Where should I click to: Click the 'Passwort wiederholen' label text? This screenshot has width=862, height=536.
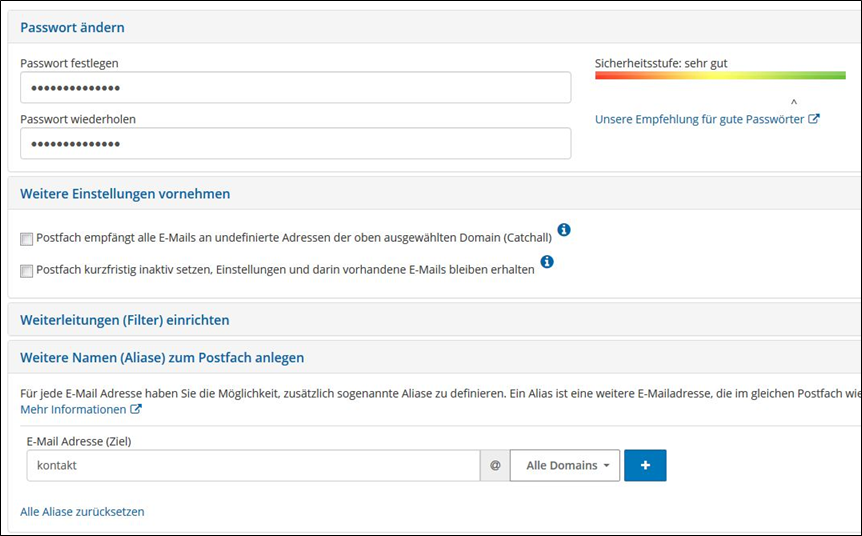tap(78, 119)
